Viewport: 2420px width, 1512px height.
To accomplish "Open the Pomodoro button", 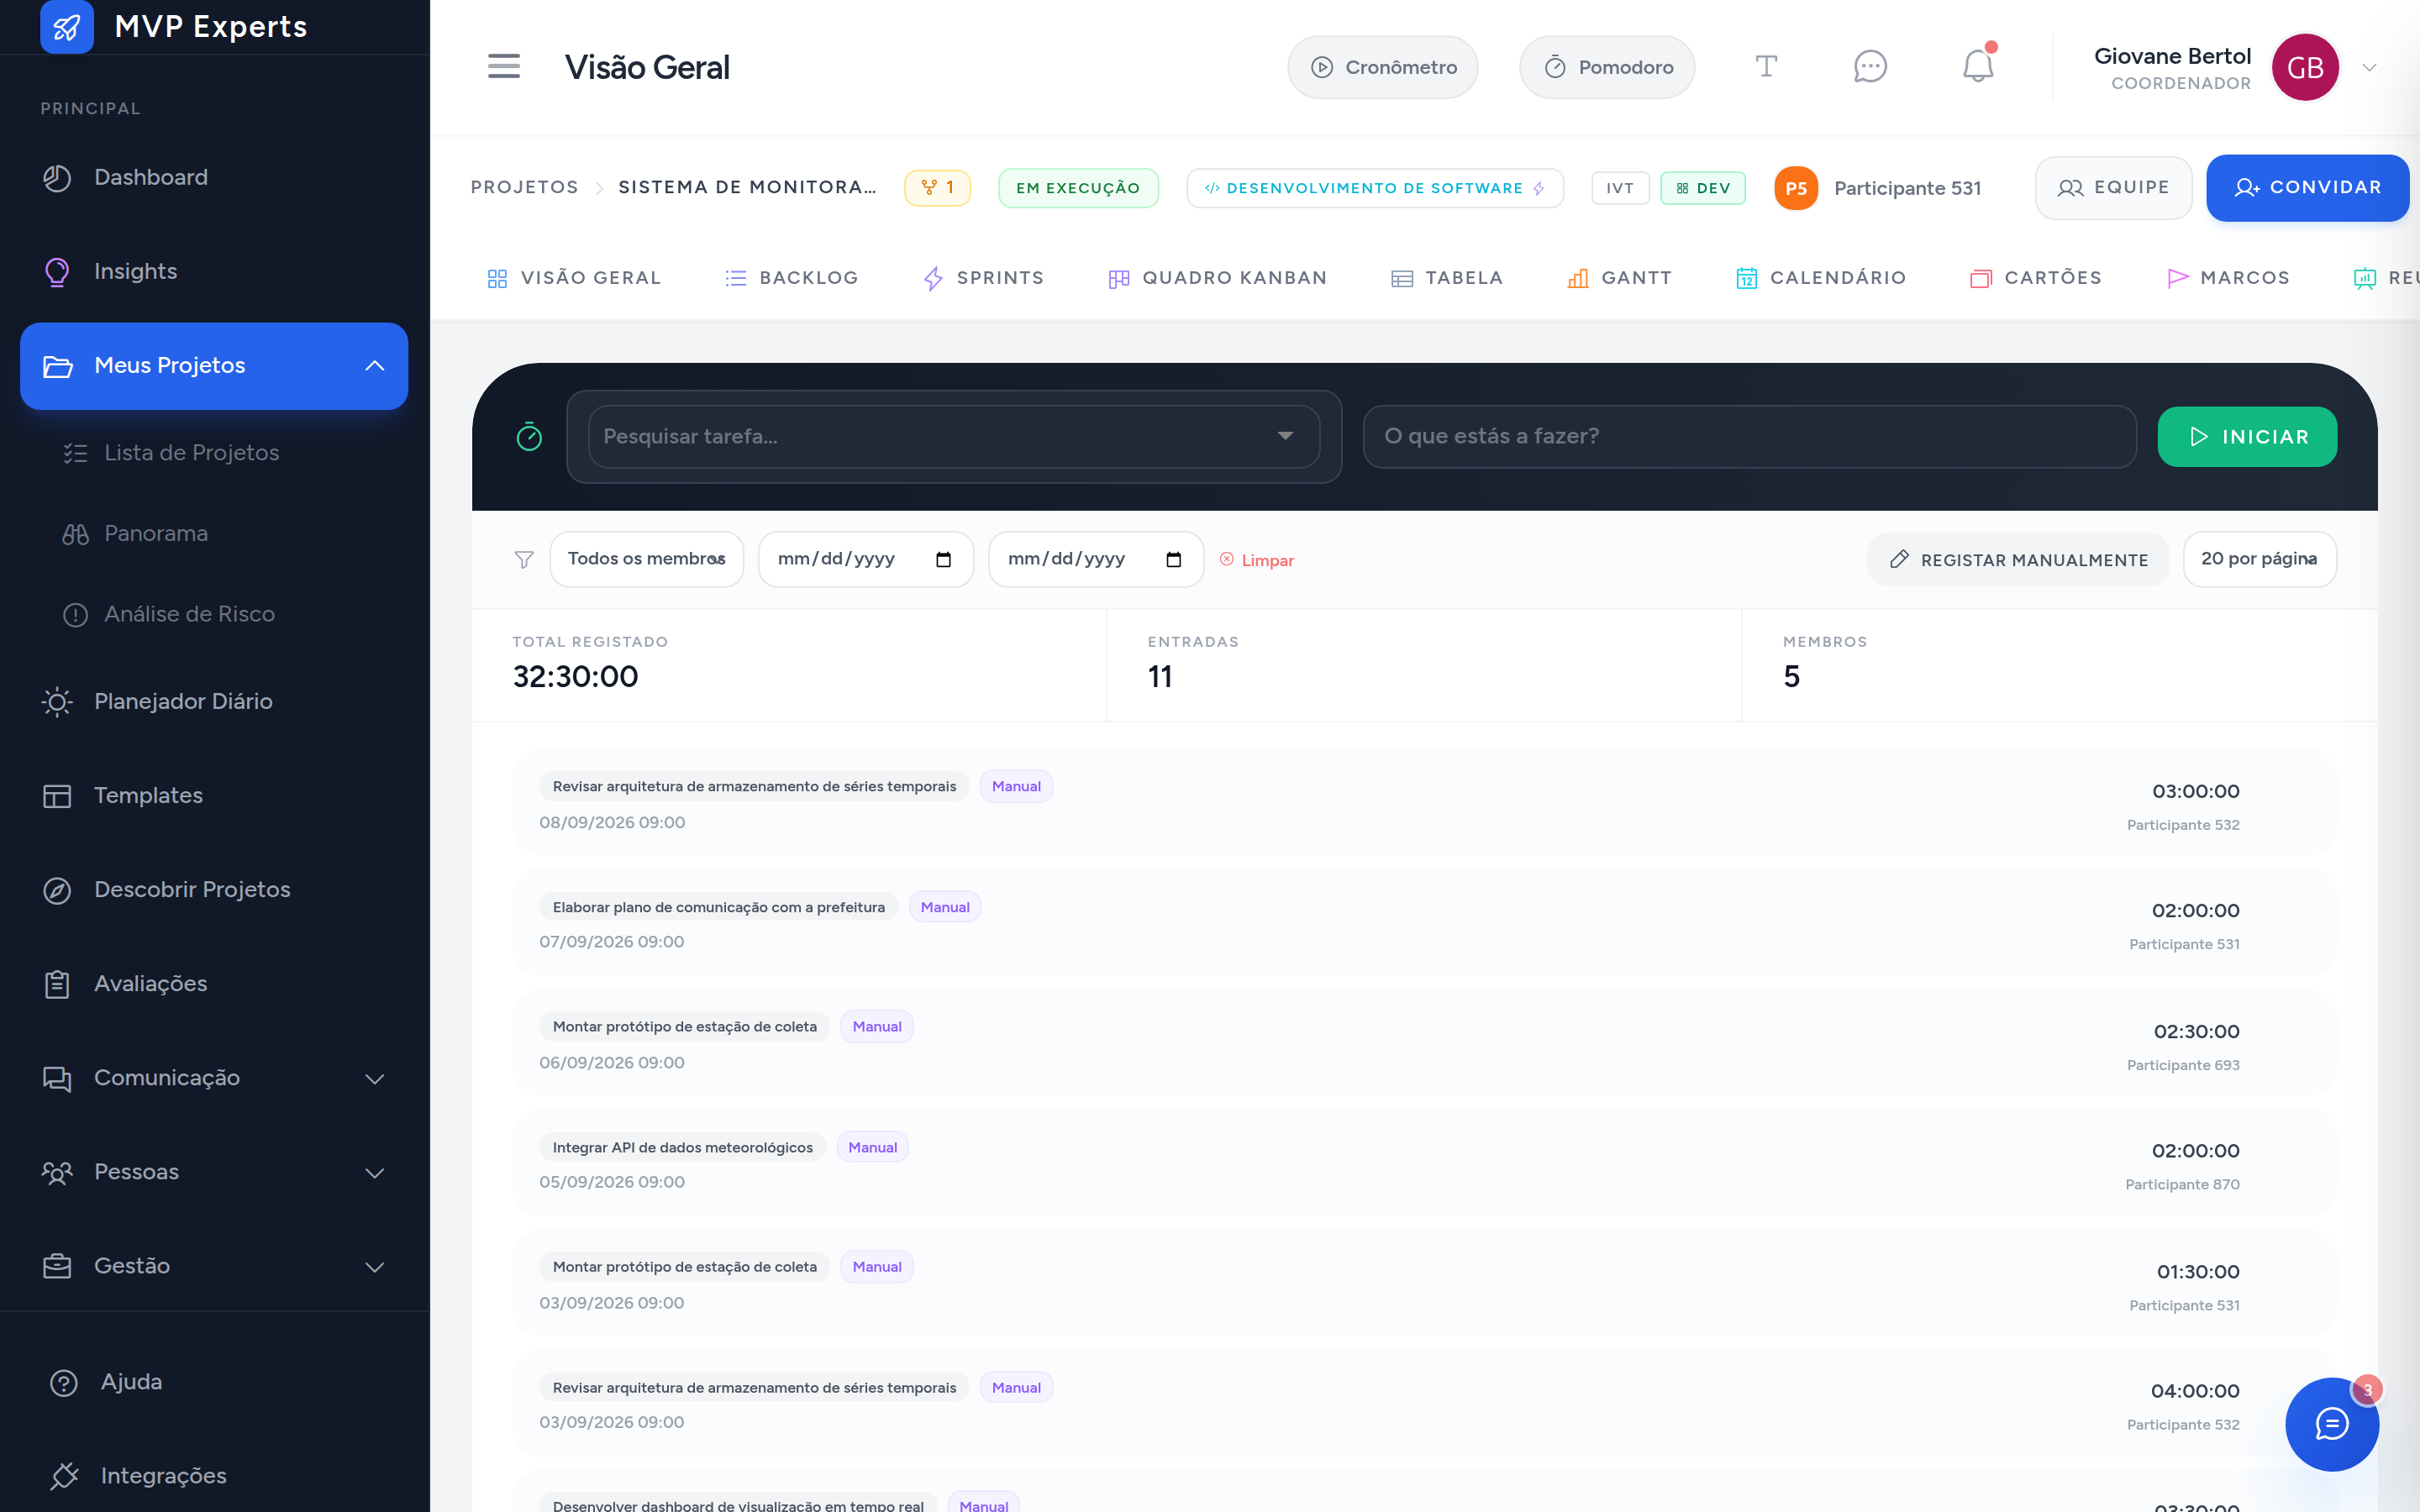I will [1607, 67].
